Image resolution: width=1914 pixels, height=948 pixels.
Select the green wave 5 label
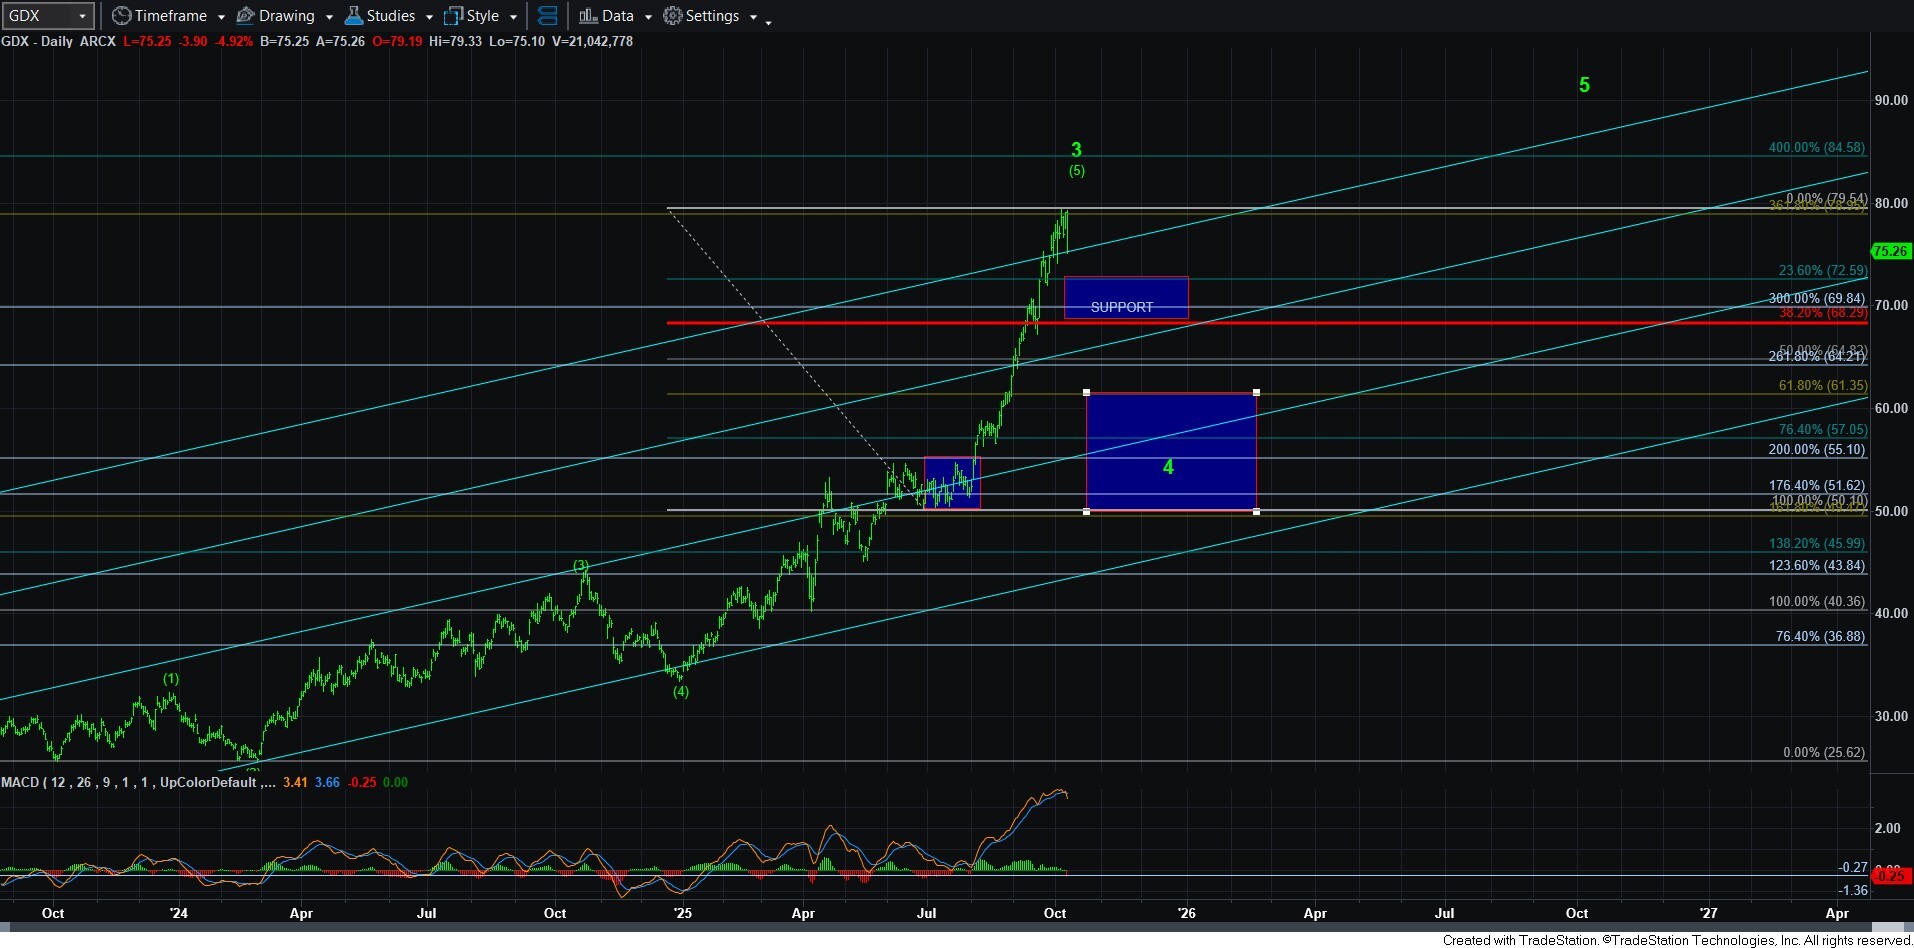pos(1584,85)
